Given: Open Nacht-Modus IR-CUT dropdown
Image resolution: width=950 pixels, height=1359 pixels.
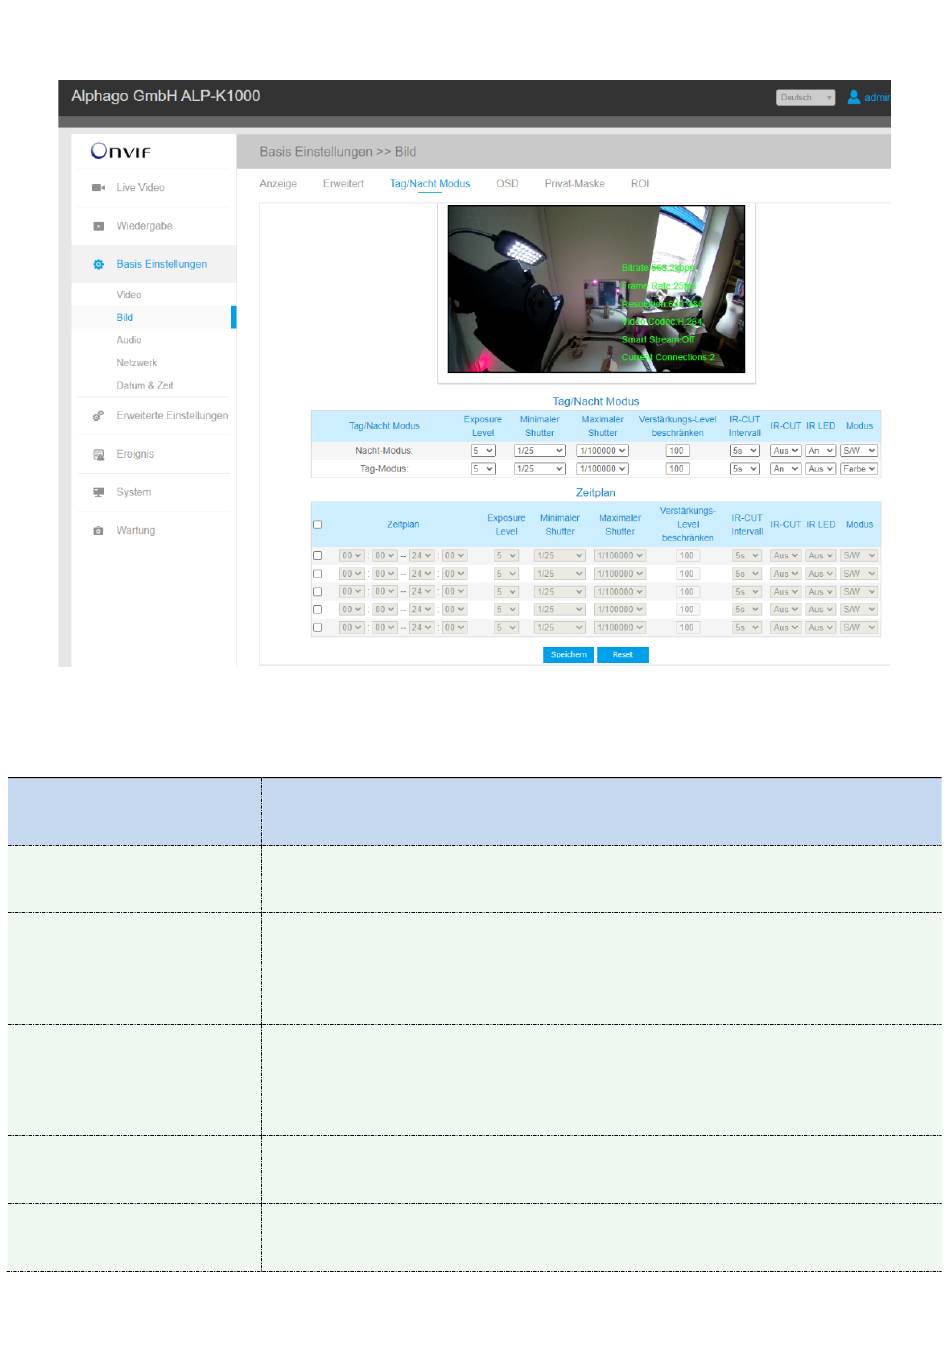Looking at the screenshot, I should [786, 451].
